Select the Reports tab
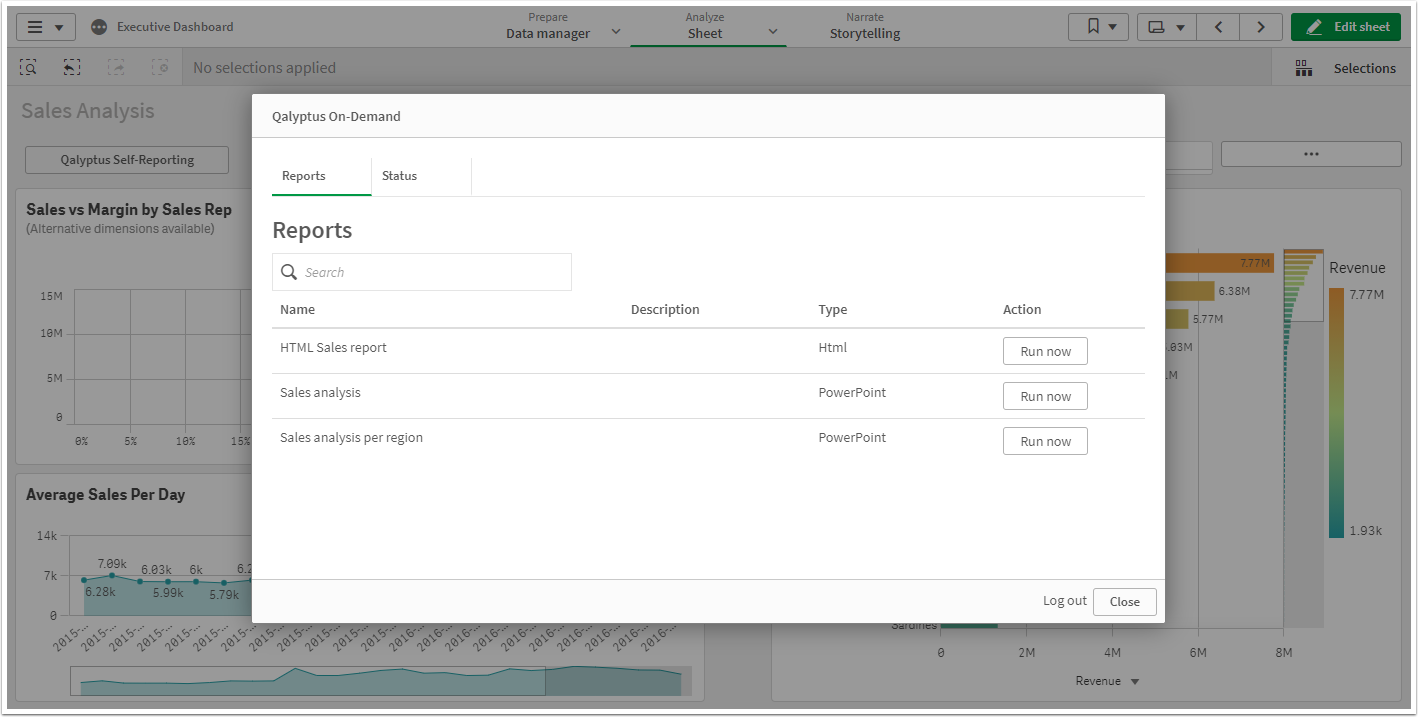 [304, 176]
